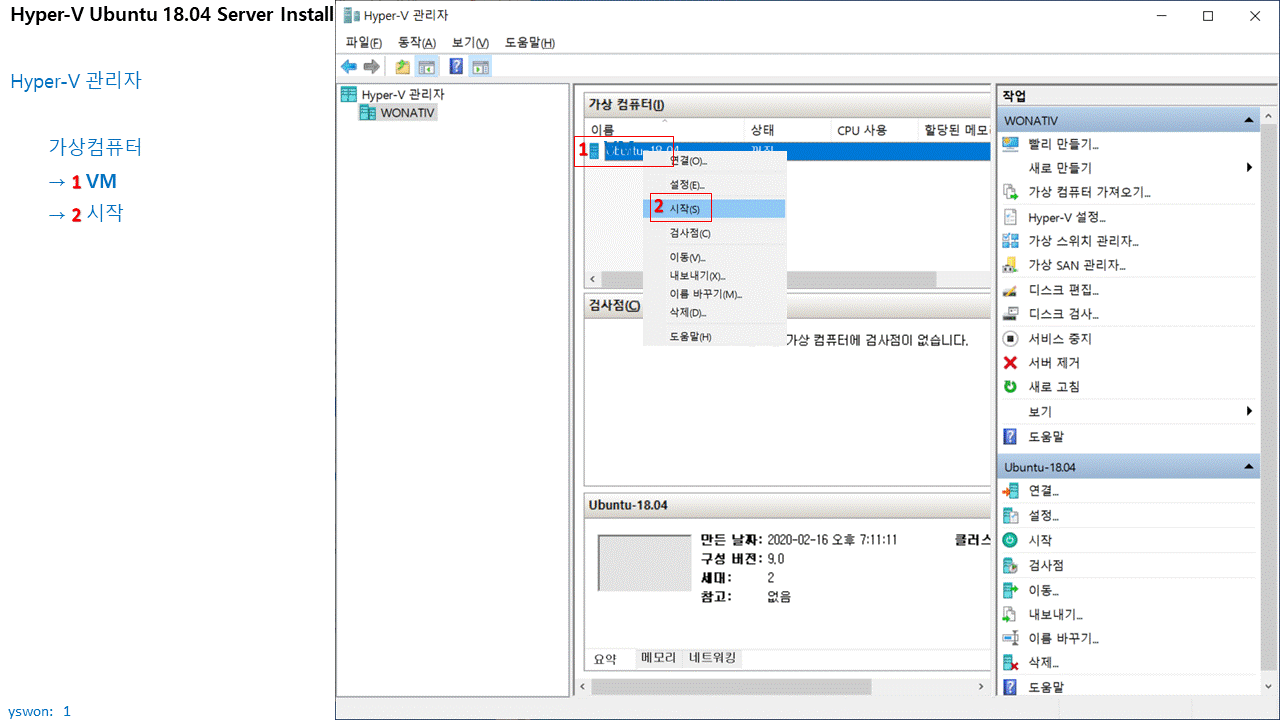The image size is (1280, 720).
Task: Open Hyper-V 설정 in the actions pane
Action: 1067,217
